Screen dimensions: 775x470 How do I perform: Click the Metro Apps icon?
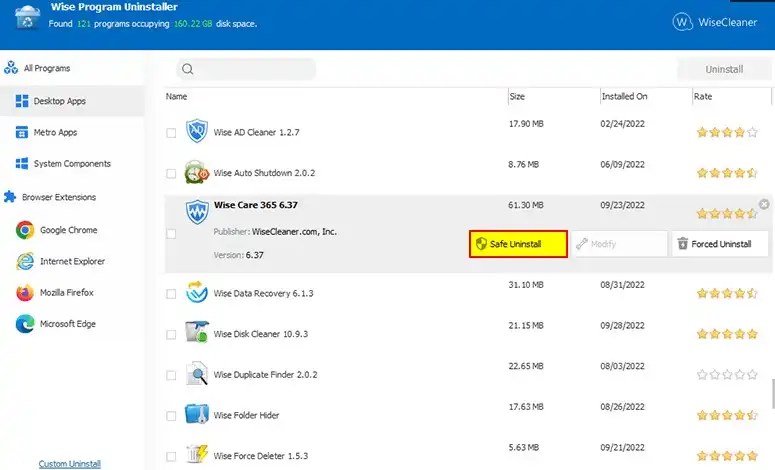coord(22,132)
